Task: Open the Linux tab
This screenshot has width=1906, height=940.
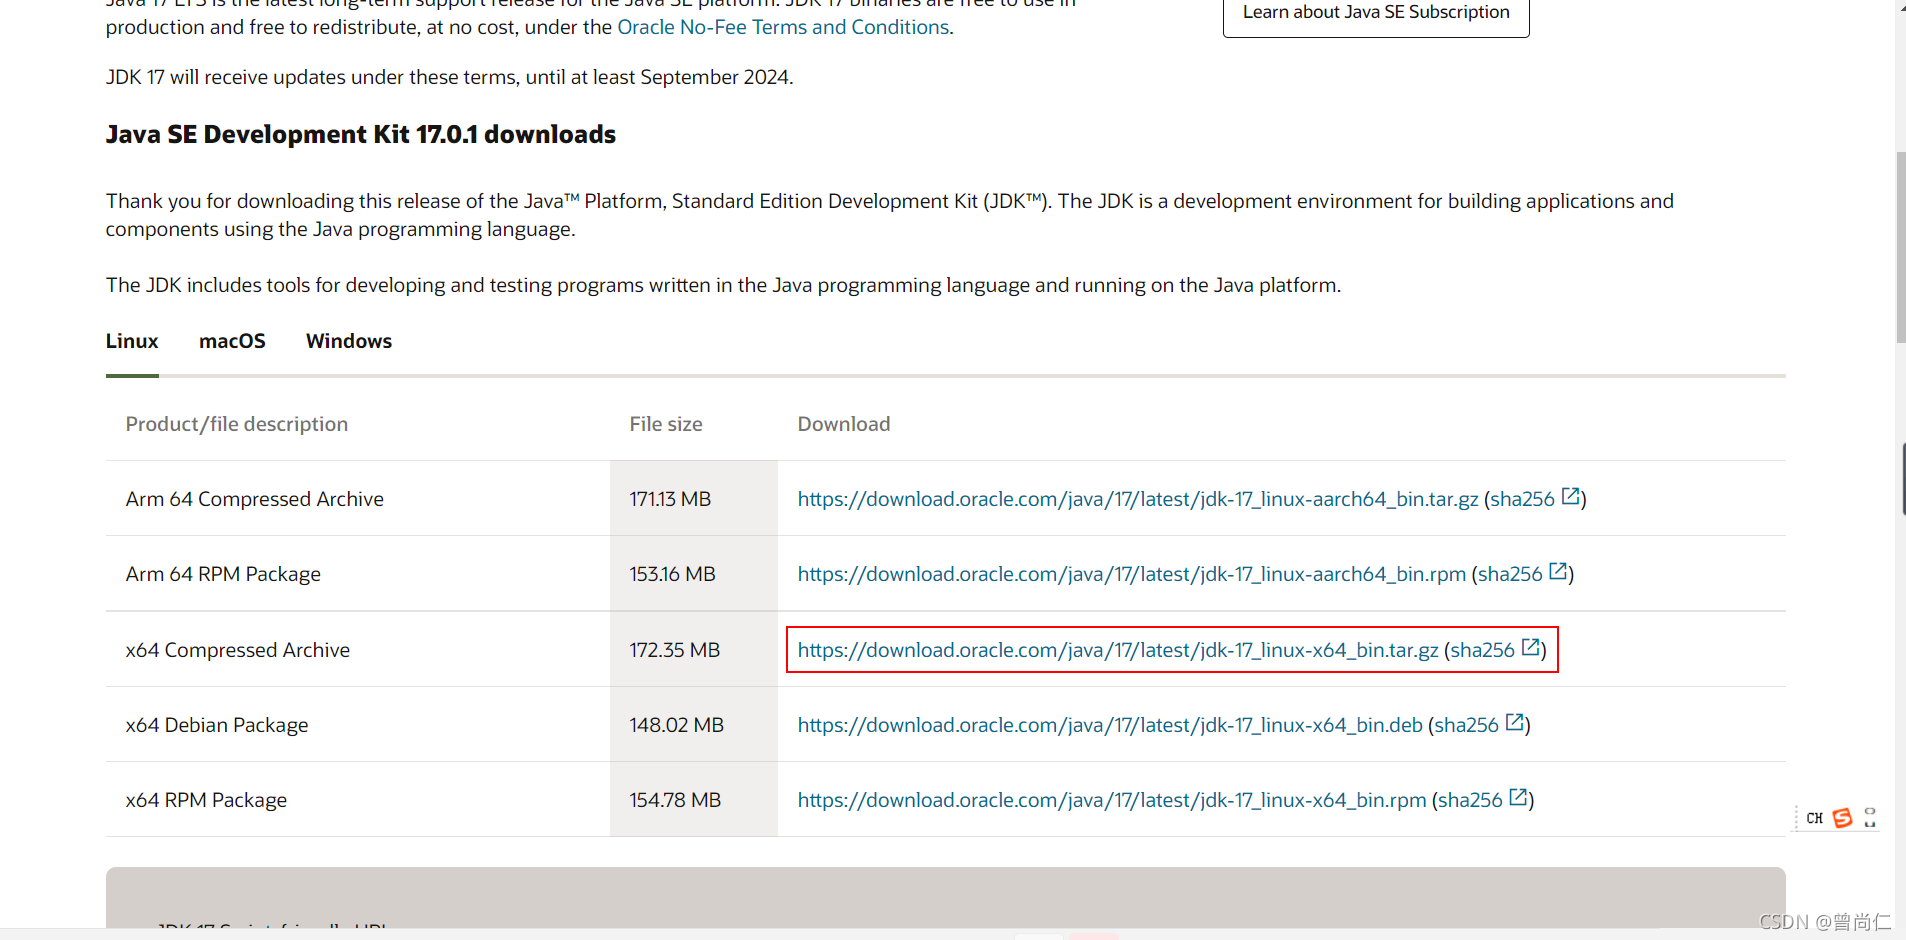Action: point(132,341)
